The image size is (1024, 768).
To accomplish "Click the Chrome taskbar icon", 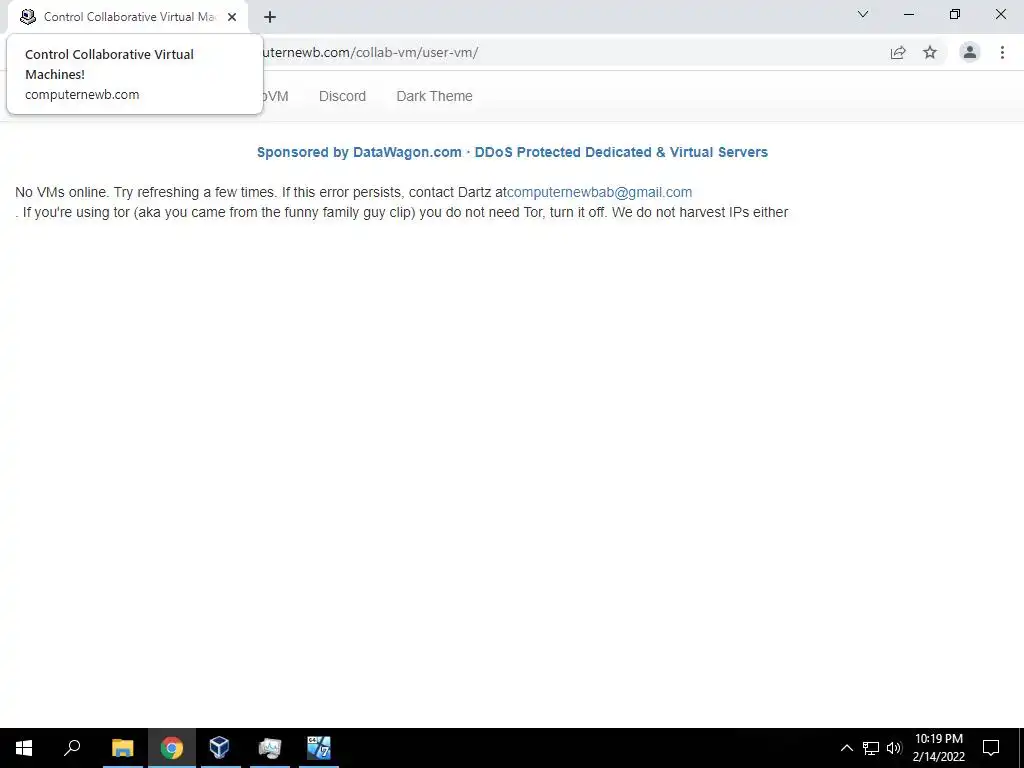I will pyautogui.click(x=172, y=748).
